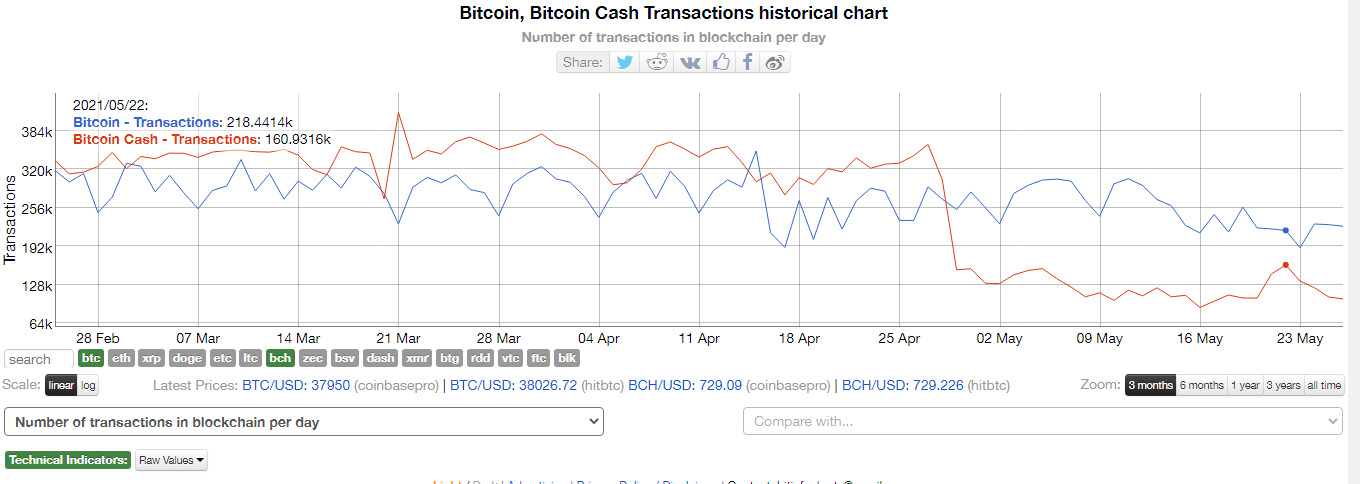Click the thumbs-up like share icon
The height and width of the screenshot is (484, 1360).
click(x=721, y=62)
